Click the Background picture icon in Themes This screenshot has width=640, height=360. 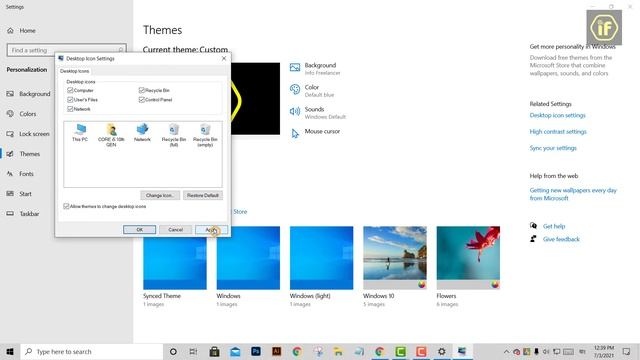pos(295,67)
